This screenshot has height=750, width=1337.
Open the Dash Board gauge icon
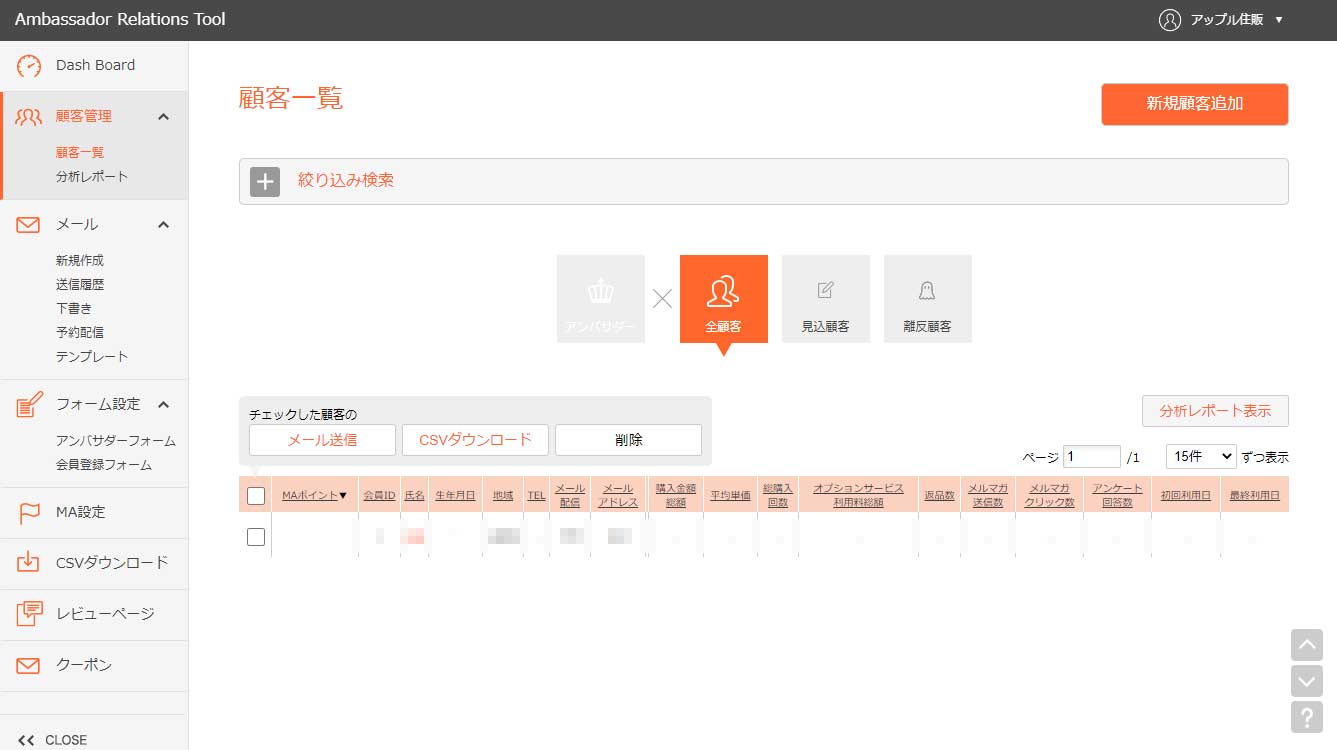(29, 66)
